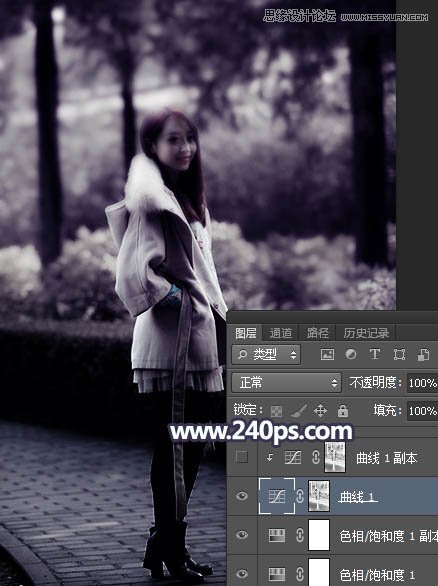This screenshot has width=438, height=586.
Task: Select layer name 曲线 1 副本
Action: 386,458
